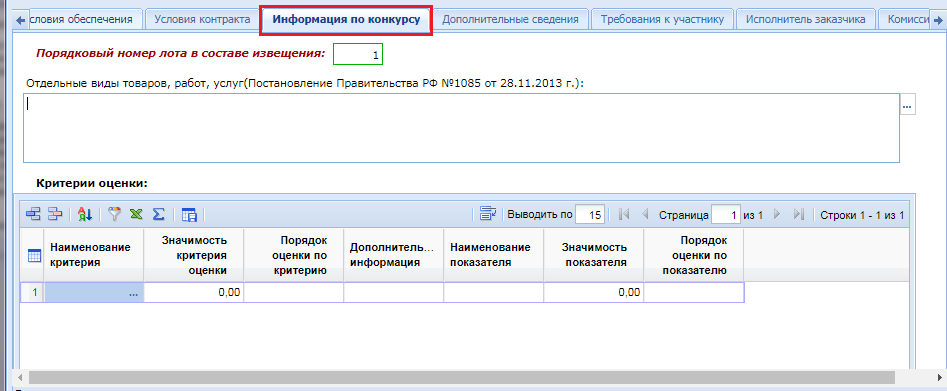Show the sum totals row
Viewport: 947px width, 391px height.
pos(158,214)
